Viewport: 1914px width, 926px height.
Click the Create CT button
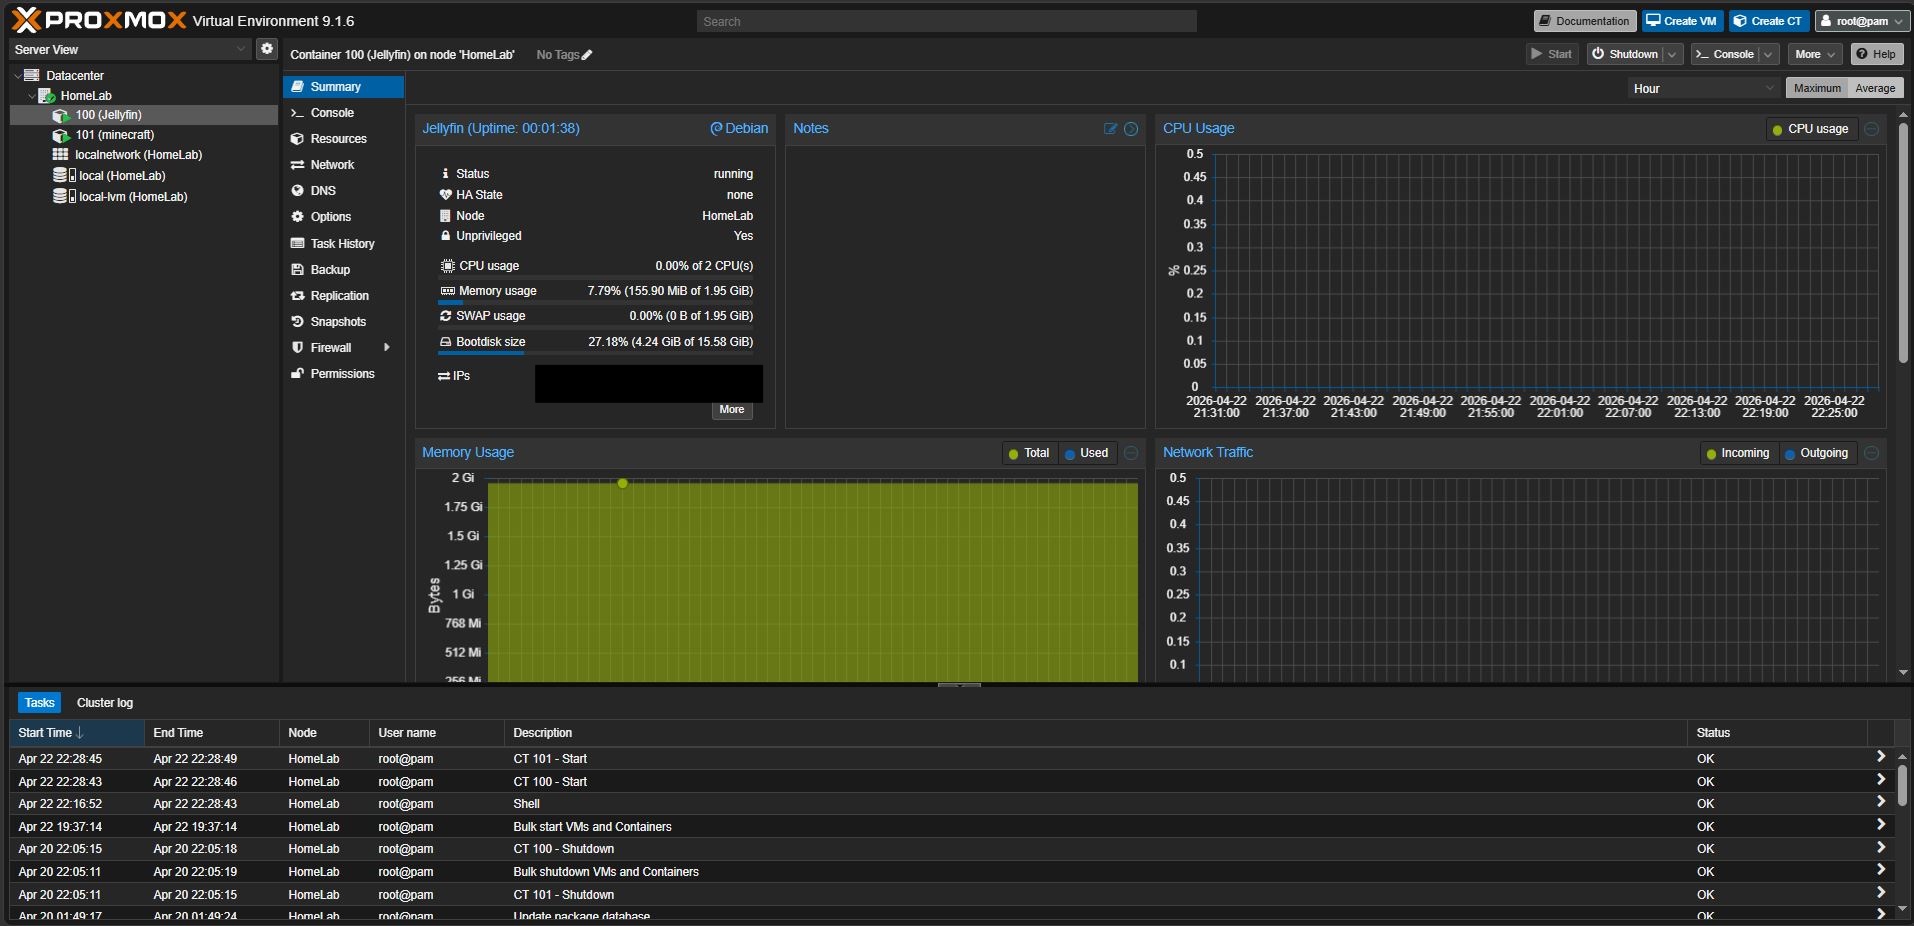1766,20
